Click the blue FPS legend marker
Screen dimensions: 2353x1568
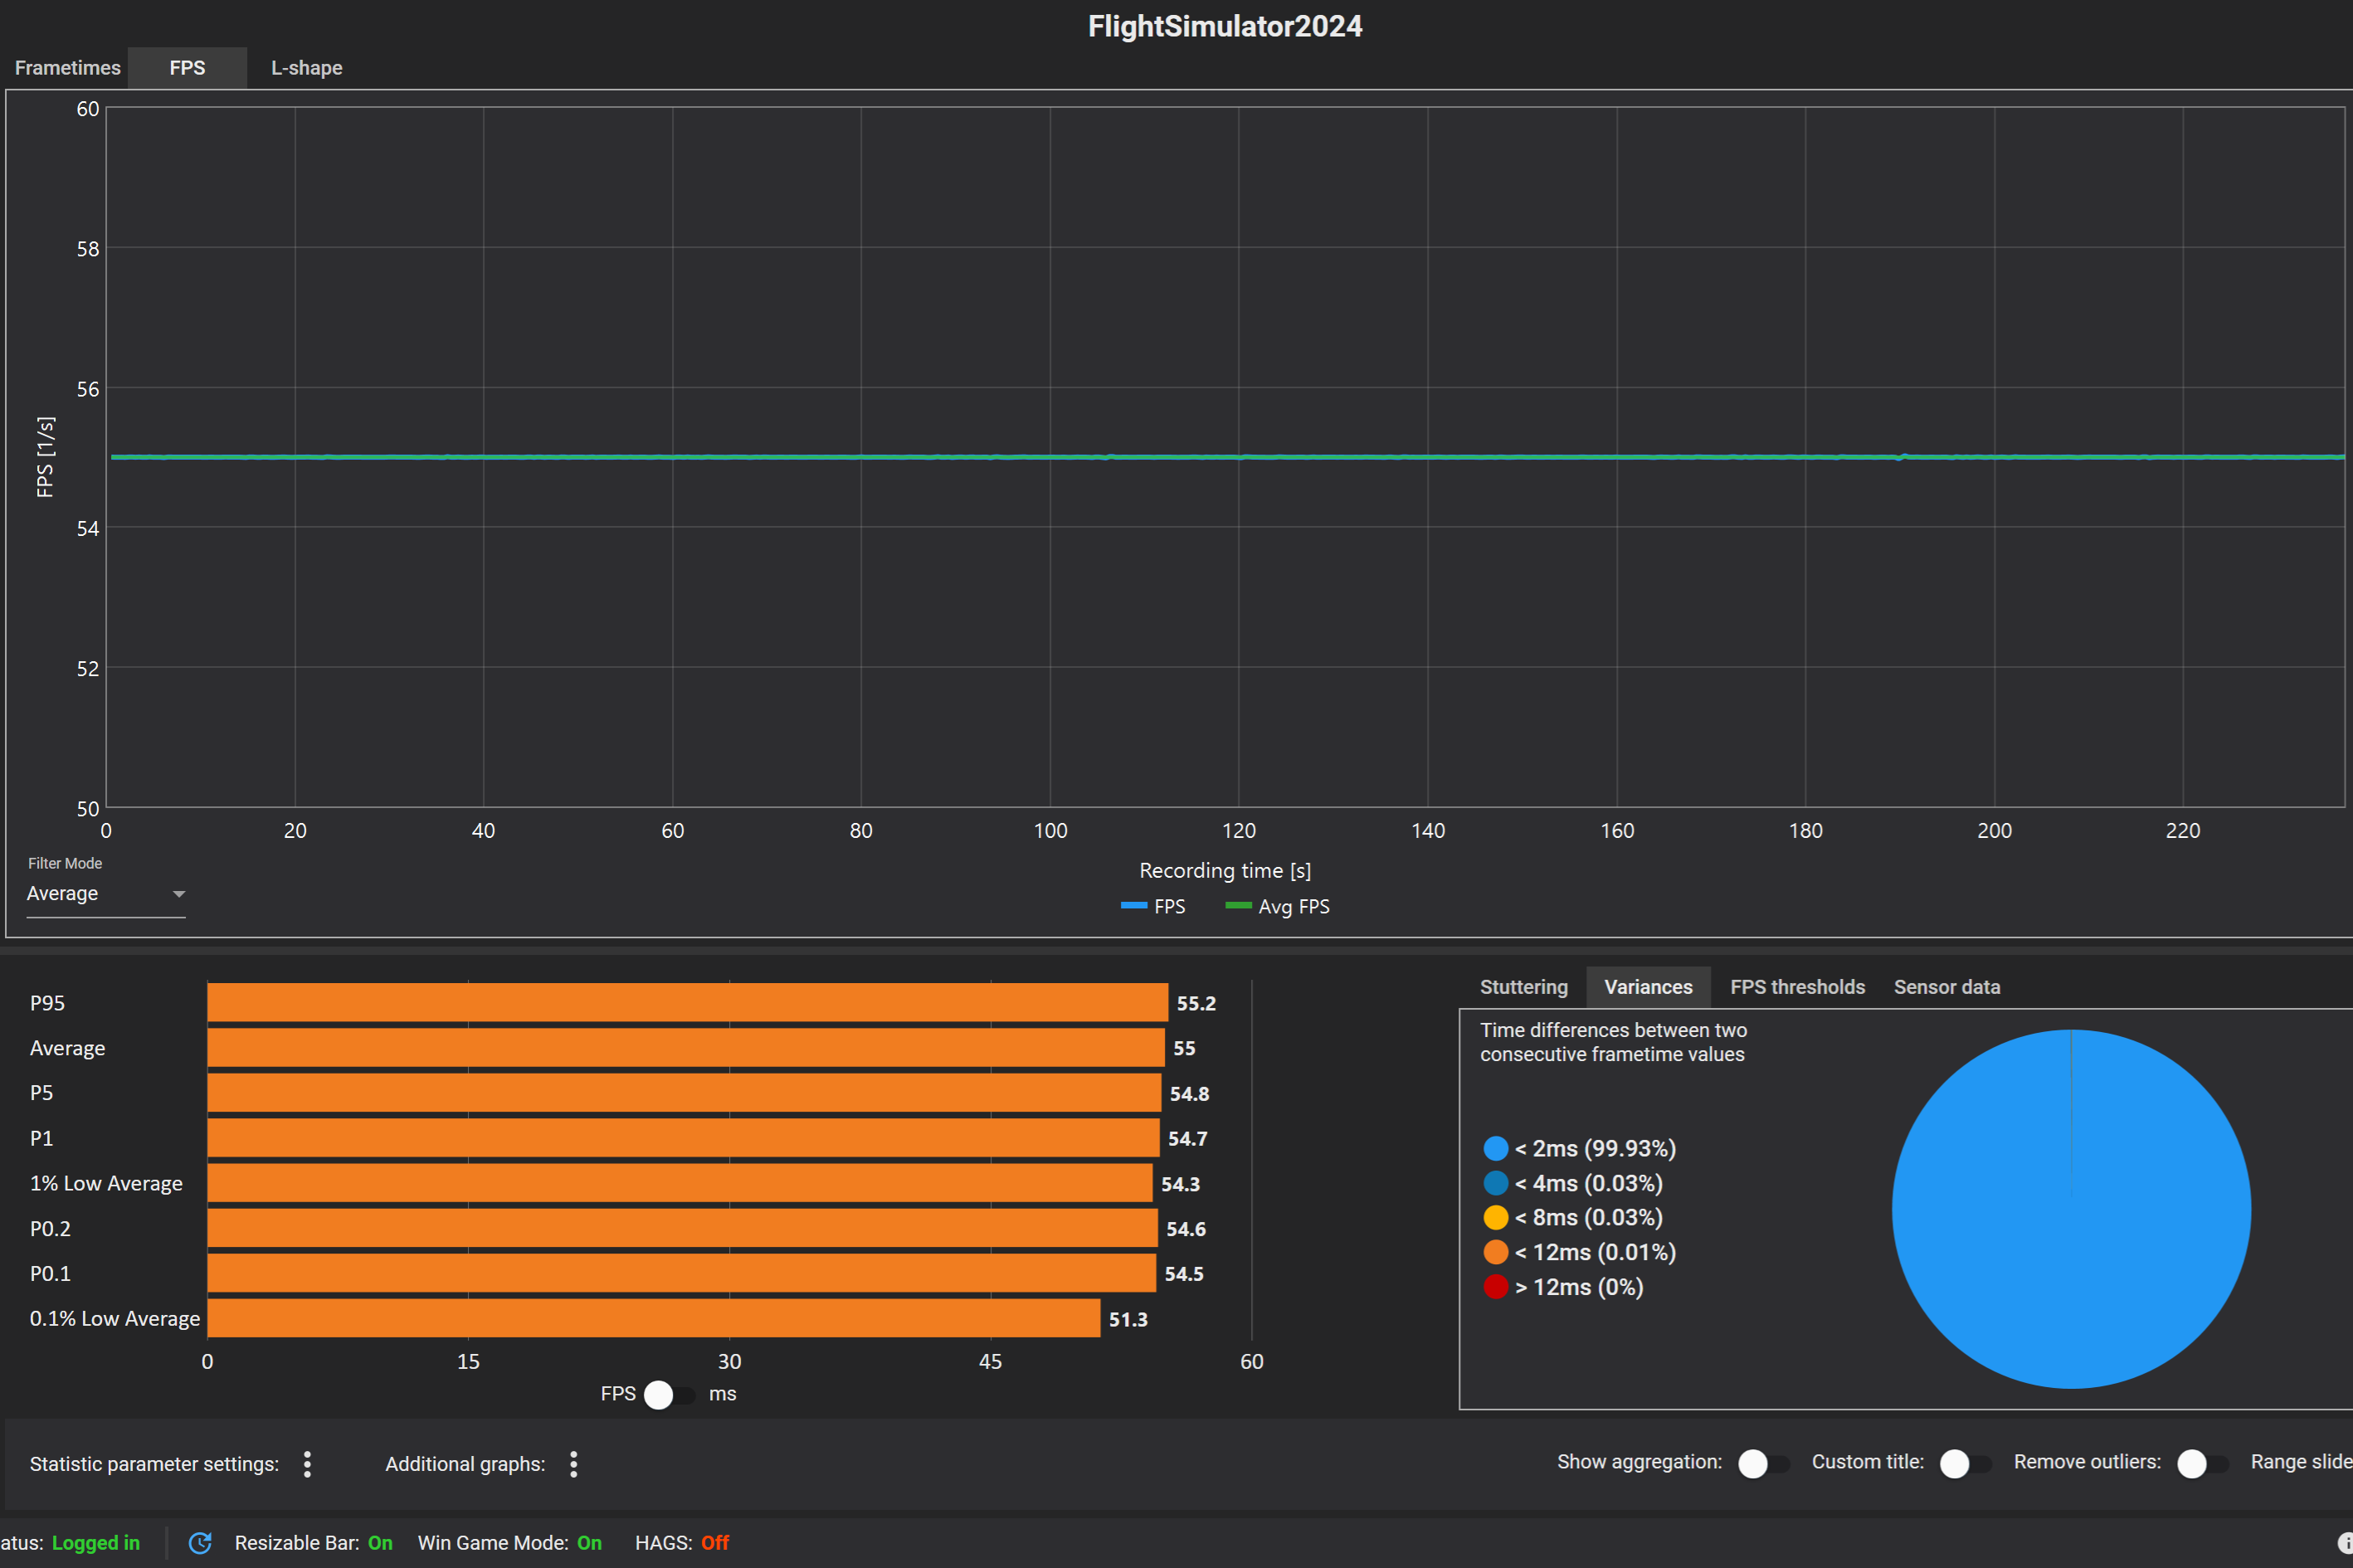pos(1133,906)
